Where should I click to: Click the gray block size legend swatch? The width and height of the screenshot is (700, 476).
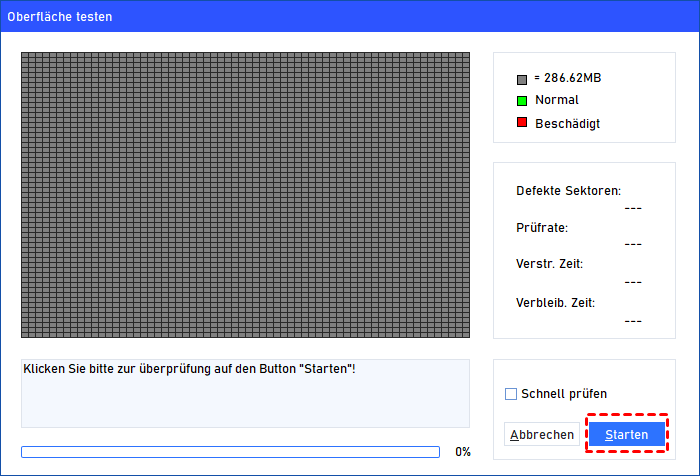(522, 79)
